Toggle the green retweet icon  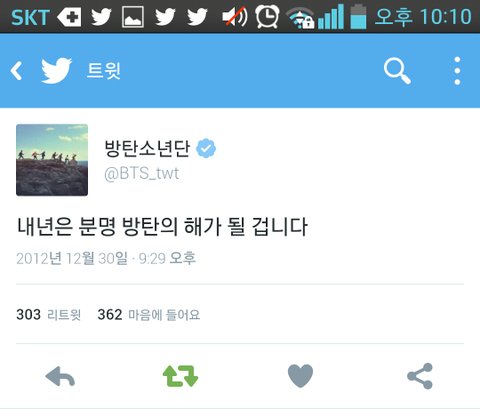click(180, 376)
